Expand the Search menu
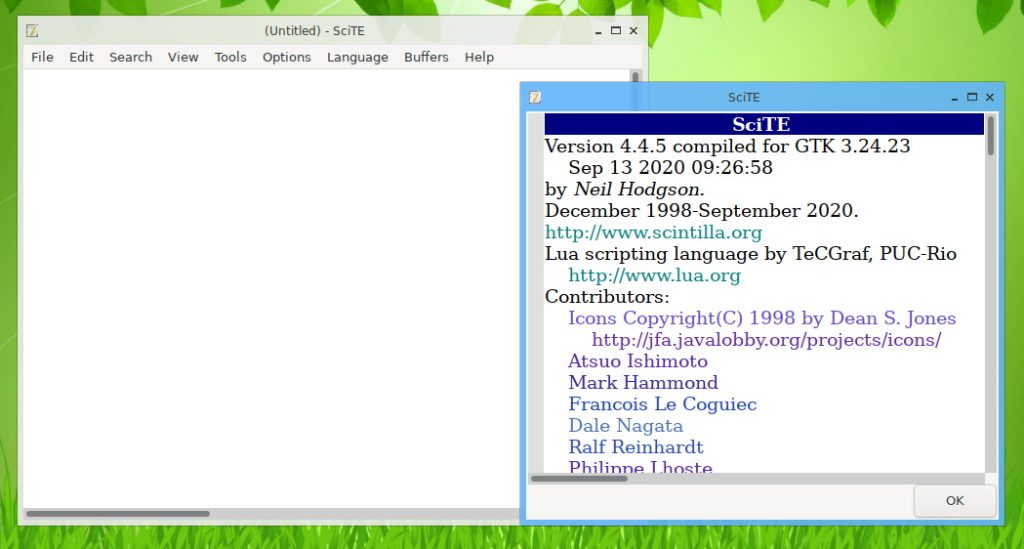 131,57
